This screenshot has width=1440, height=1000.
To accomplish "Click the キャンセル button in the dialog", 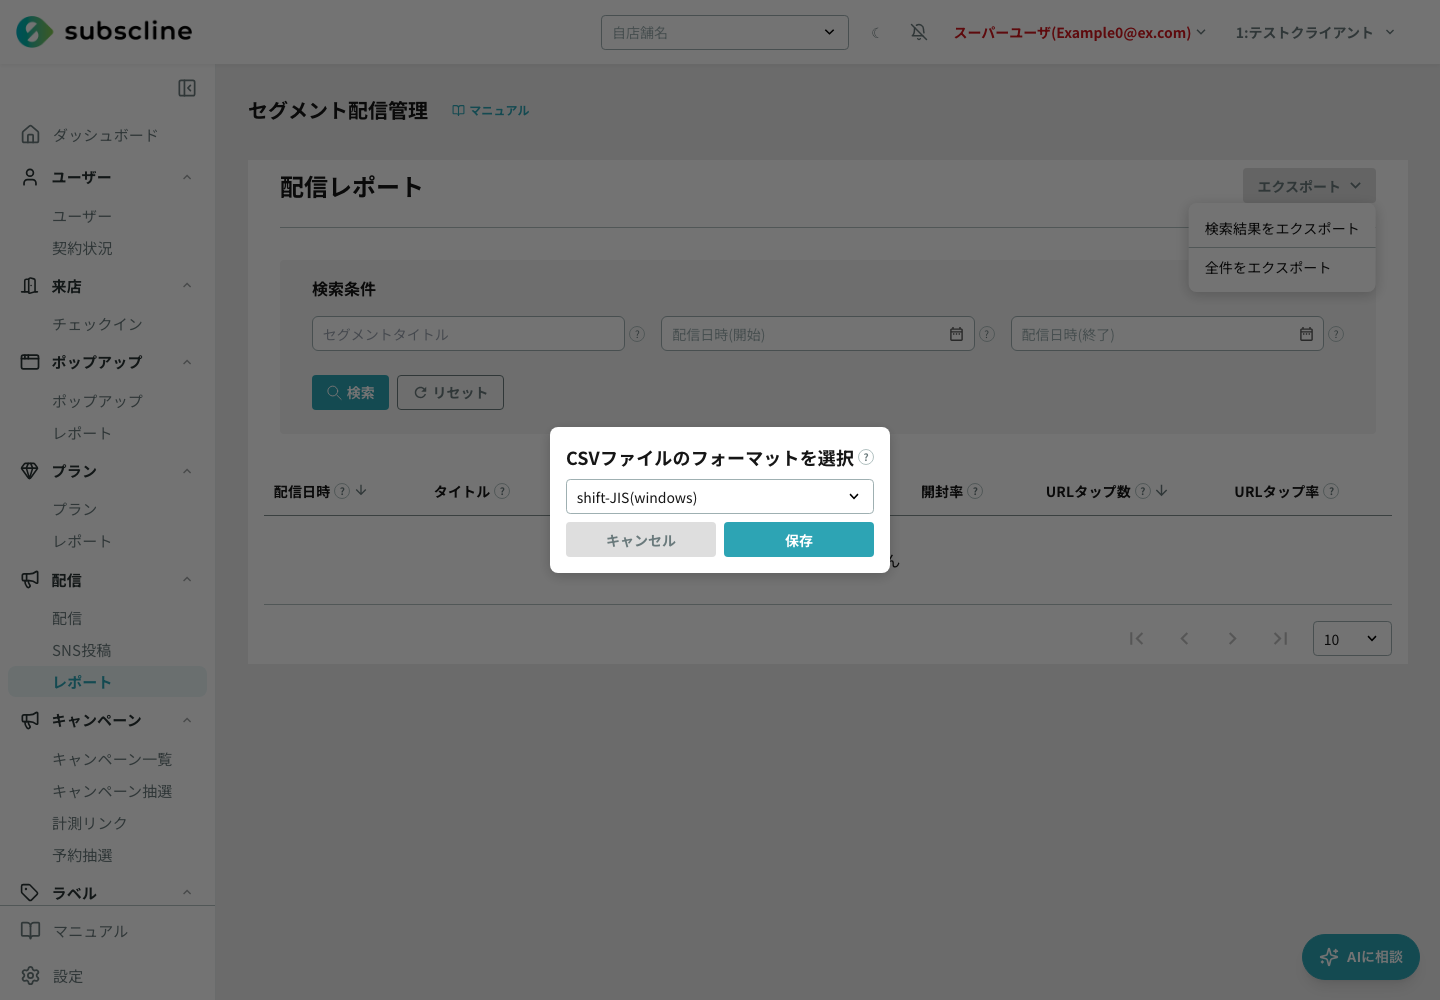I will (641, 540).
